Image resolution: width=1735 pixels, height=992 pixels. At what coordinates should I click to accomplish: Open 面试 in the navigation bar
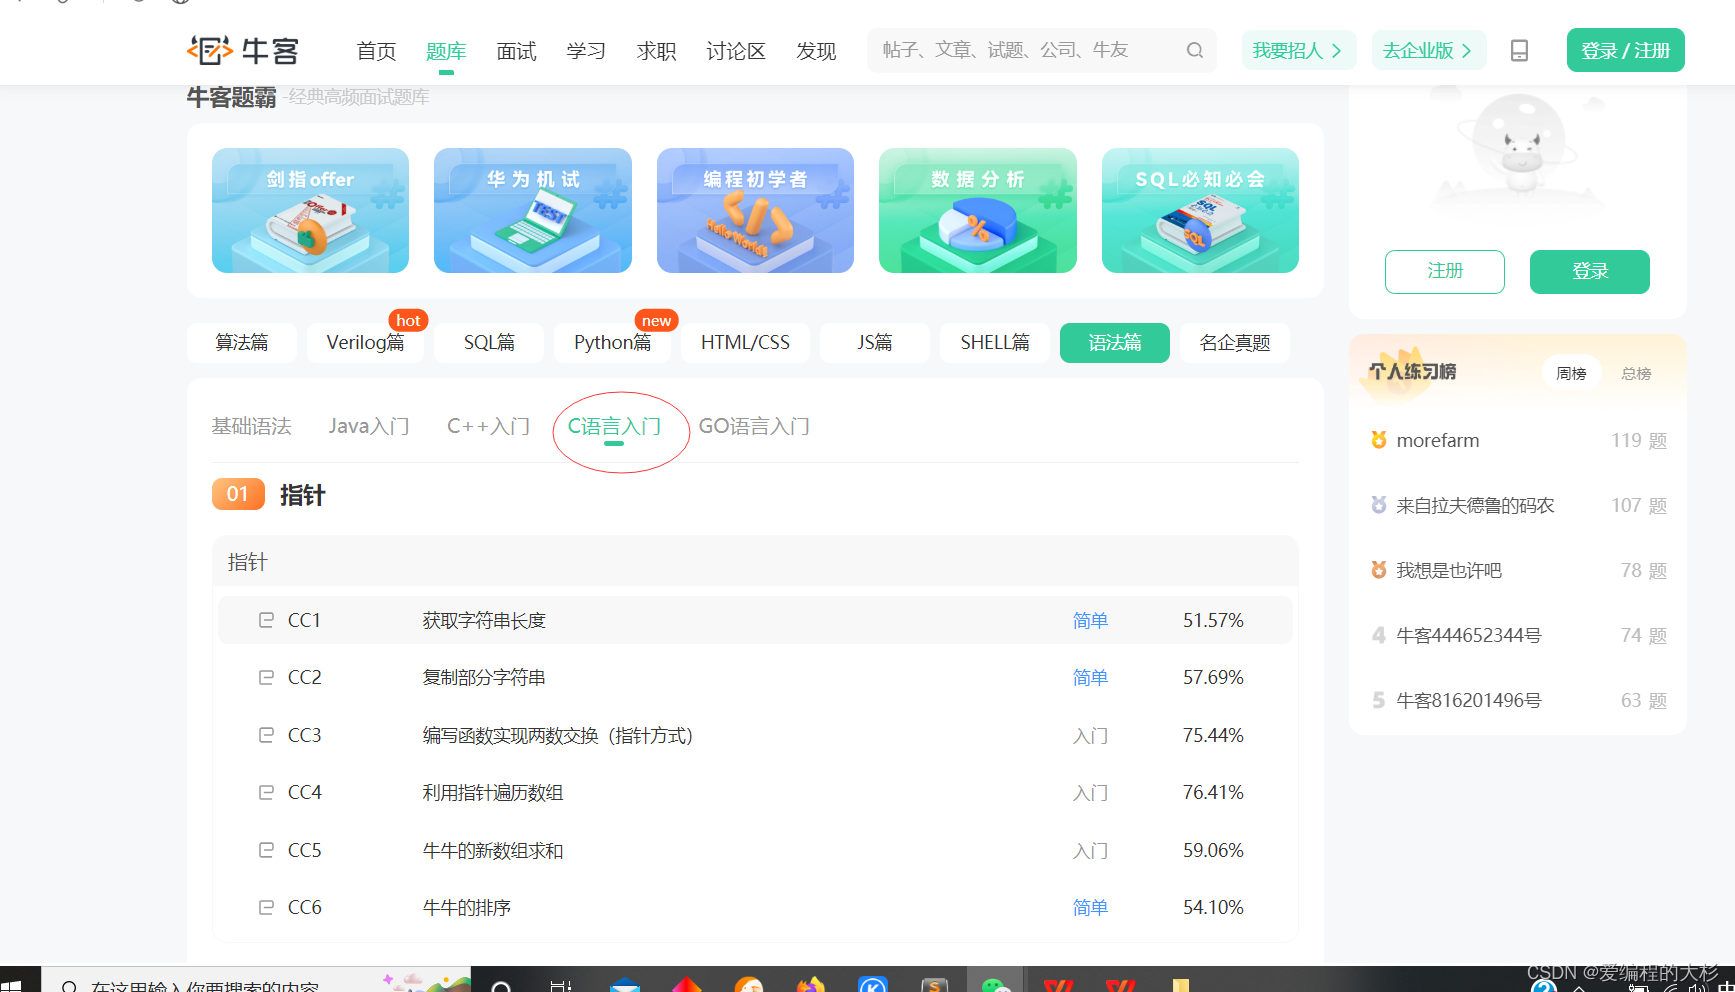pos(516,51)
